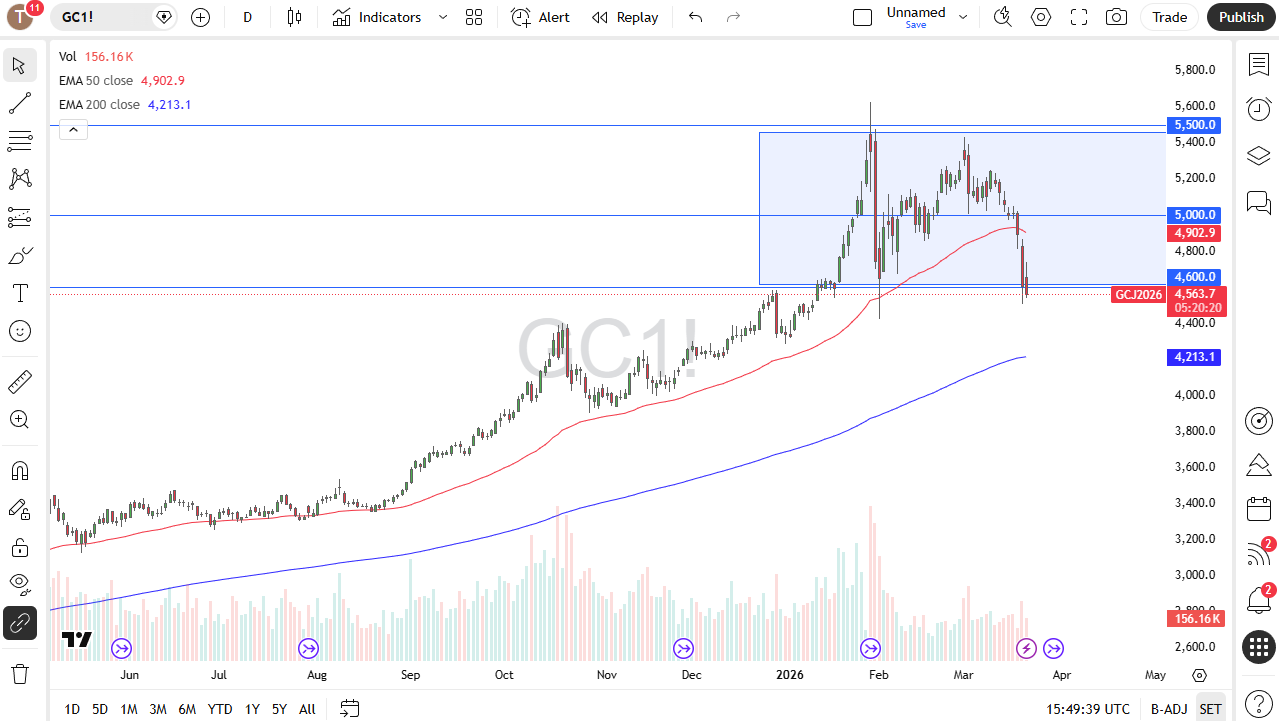Select the trend line drawing tool
1279x721 pixels.
pos(19,103)
